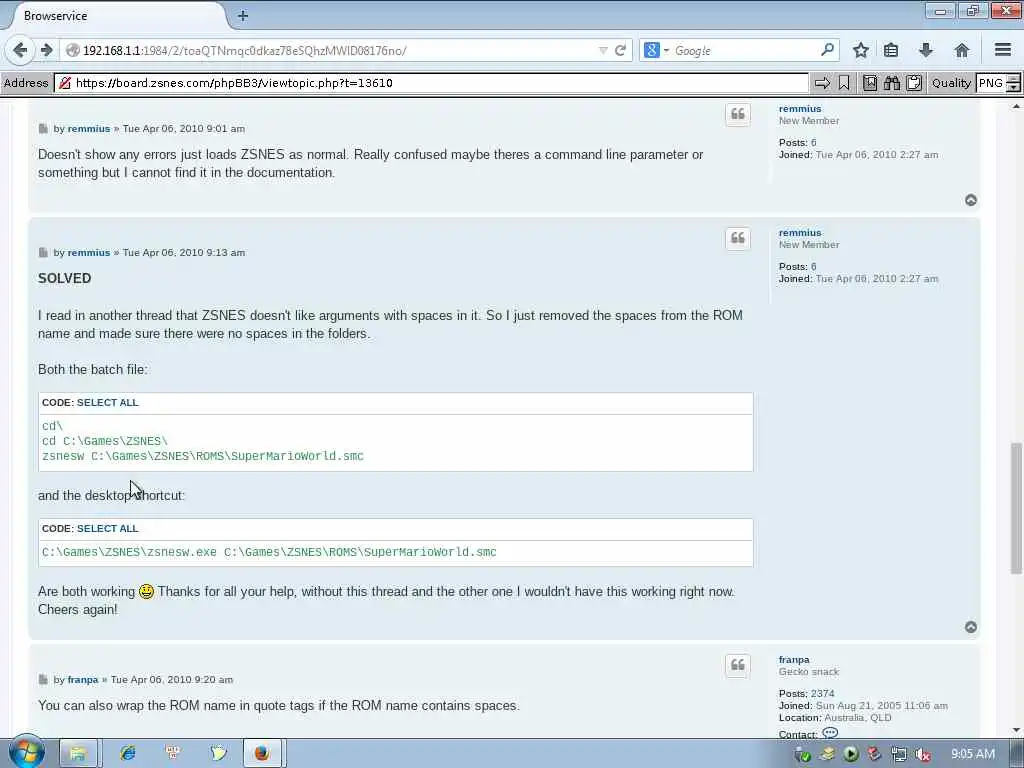
Task: Click franpa's post count 2374
Action: [x=822, y=694]
